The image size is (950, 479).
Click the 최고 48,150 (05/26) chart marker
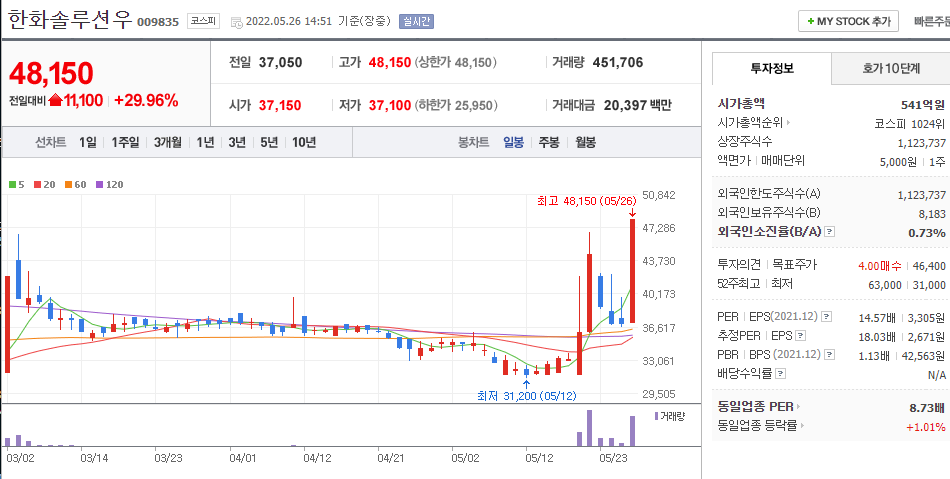point(586,200)
